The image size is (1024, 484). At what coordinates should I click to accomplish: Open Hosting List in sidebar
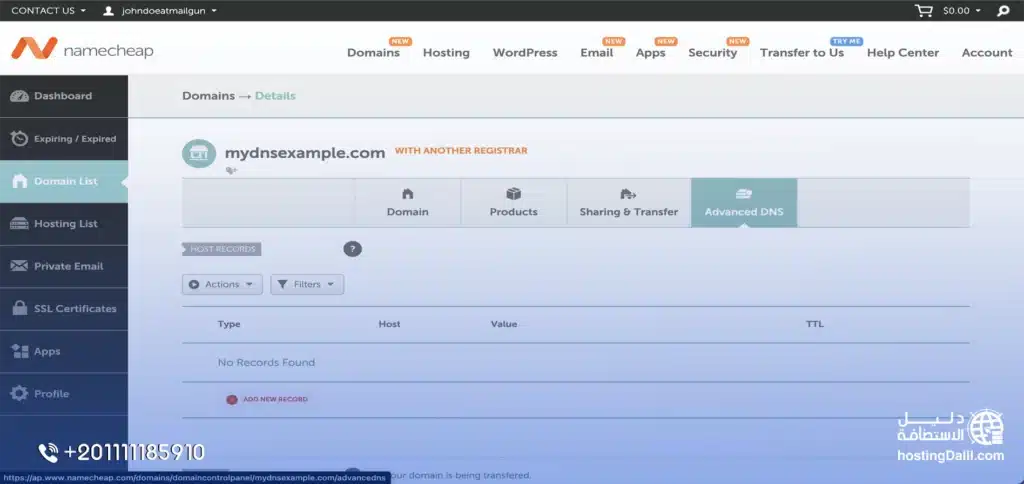(64, 223)
